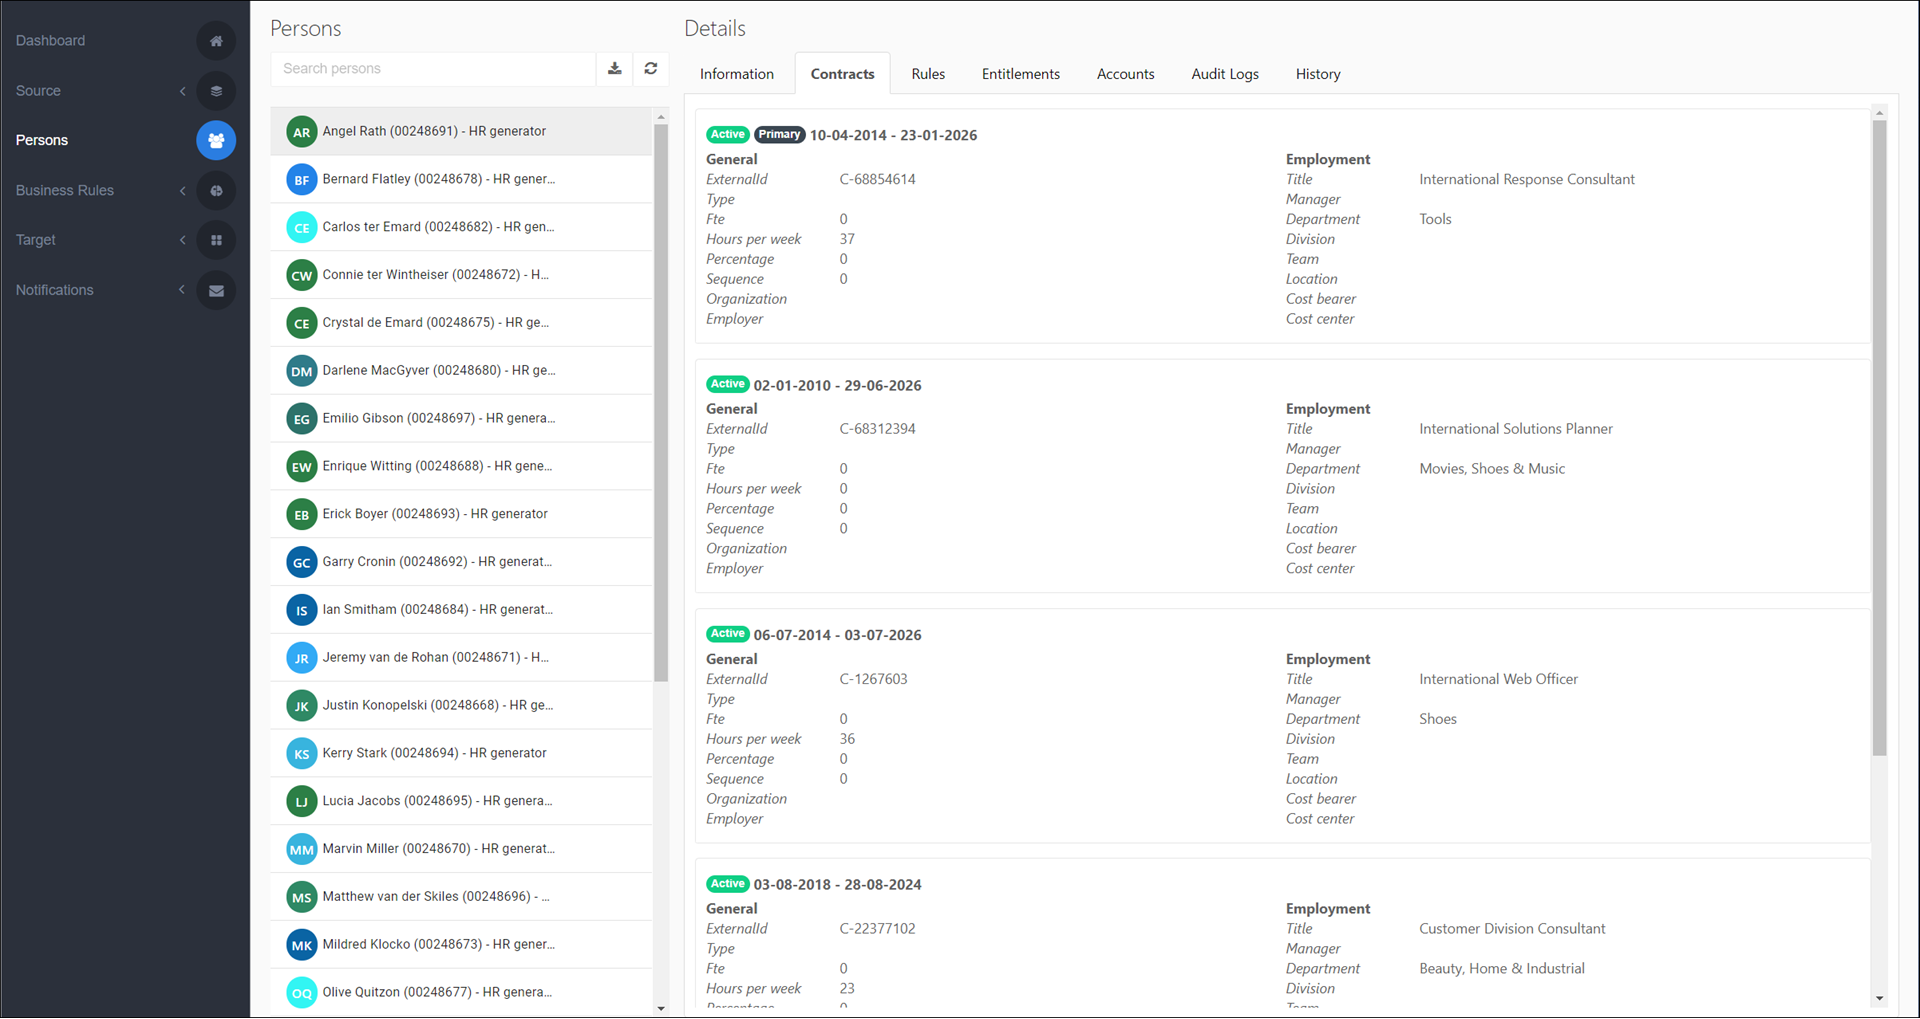Click Connie ter Wintheiser CW avatar
This screenshot has height=1019, width=1920.
[301, 275]
